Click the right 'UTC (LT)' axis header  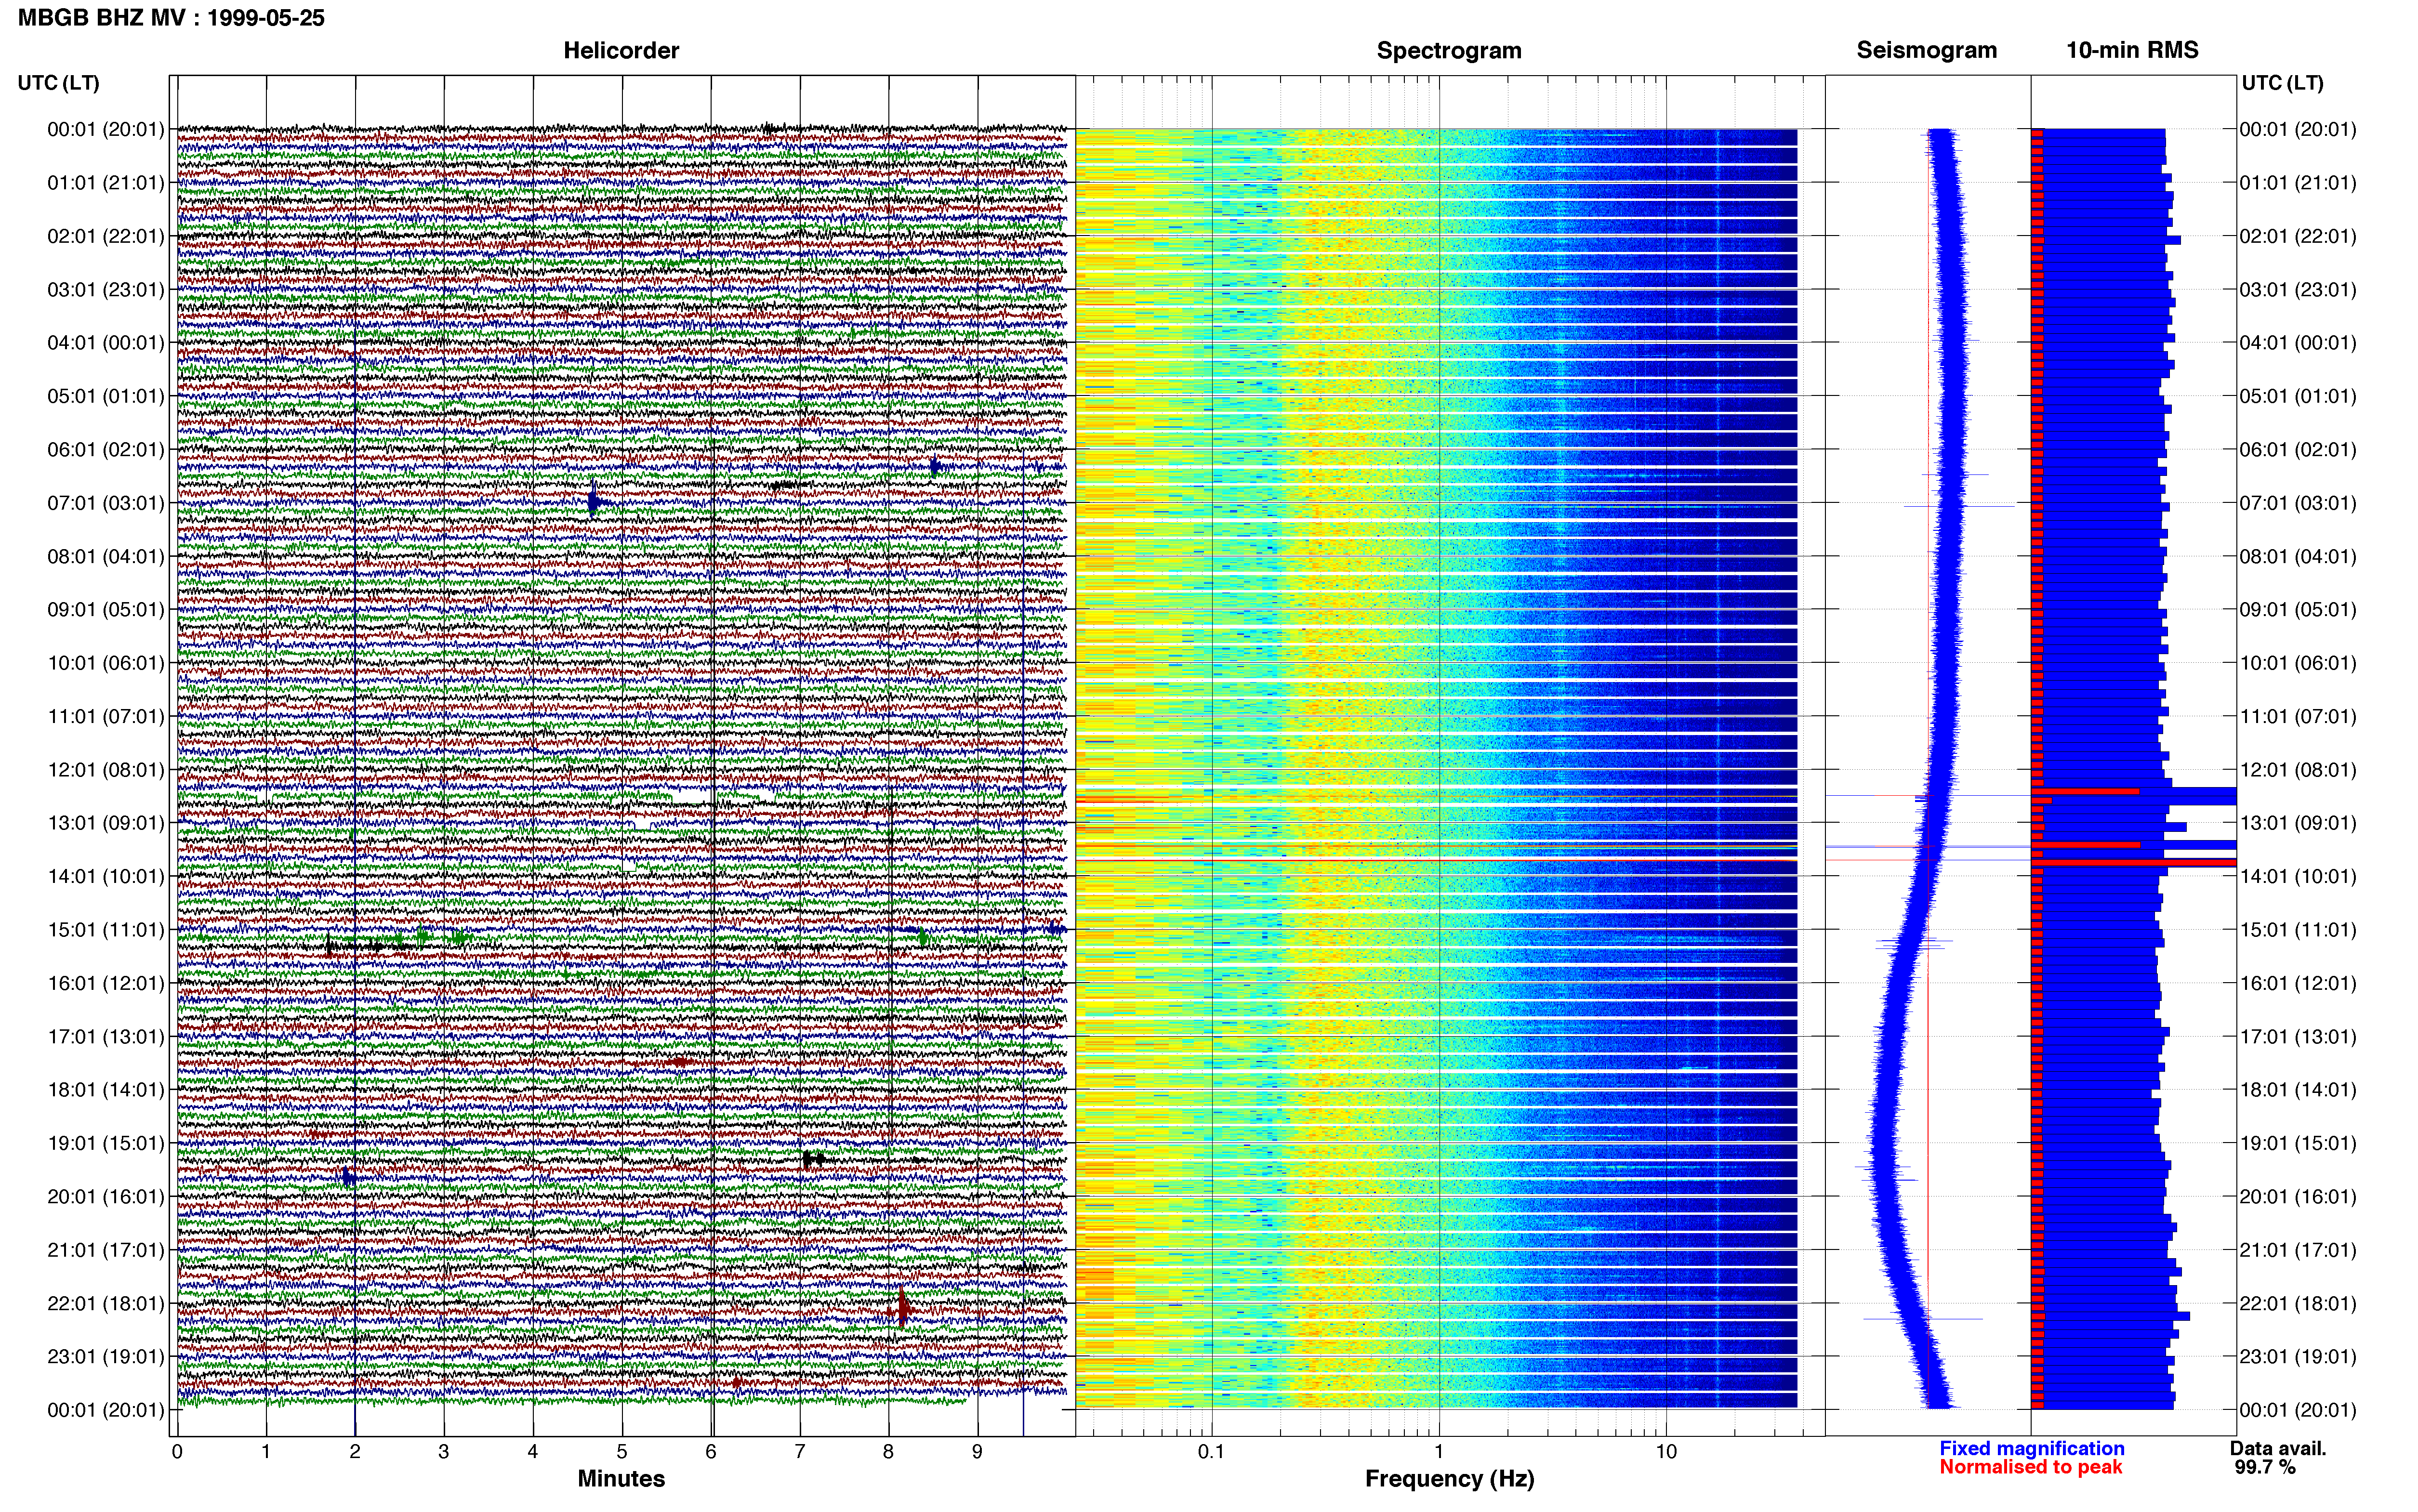pos(2282,83)
